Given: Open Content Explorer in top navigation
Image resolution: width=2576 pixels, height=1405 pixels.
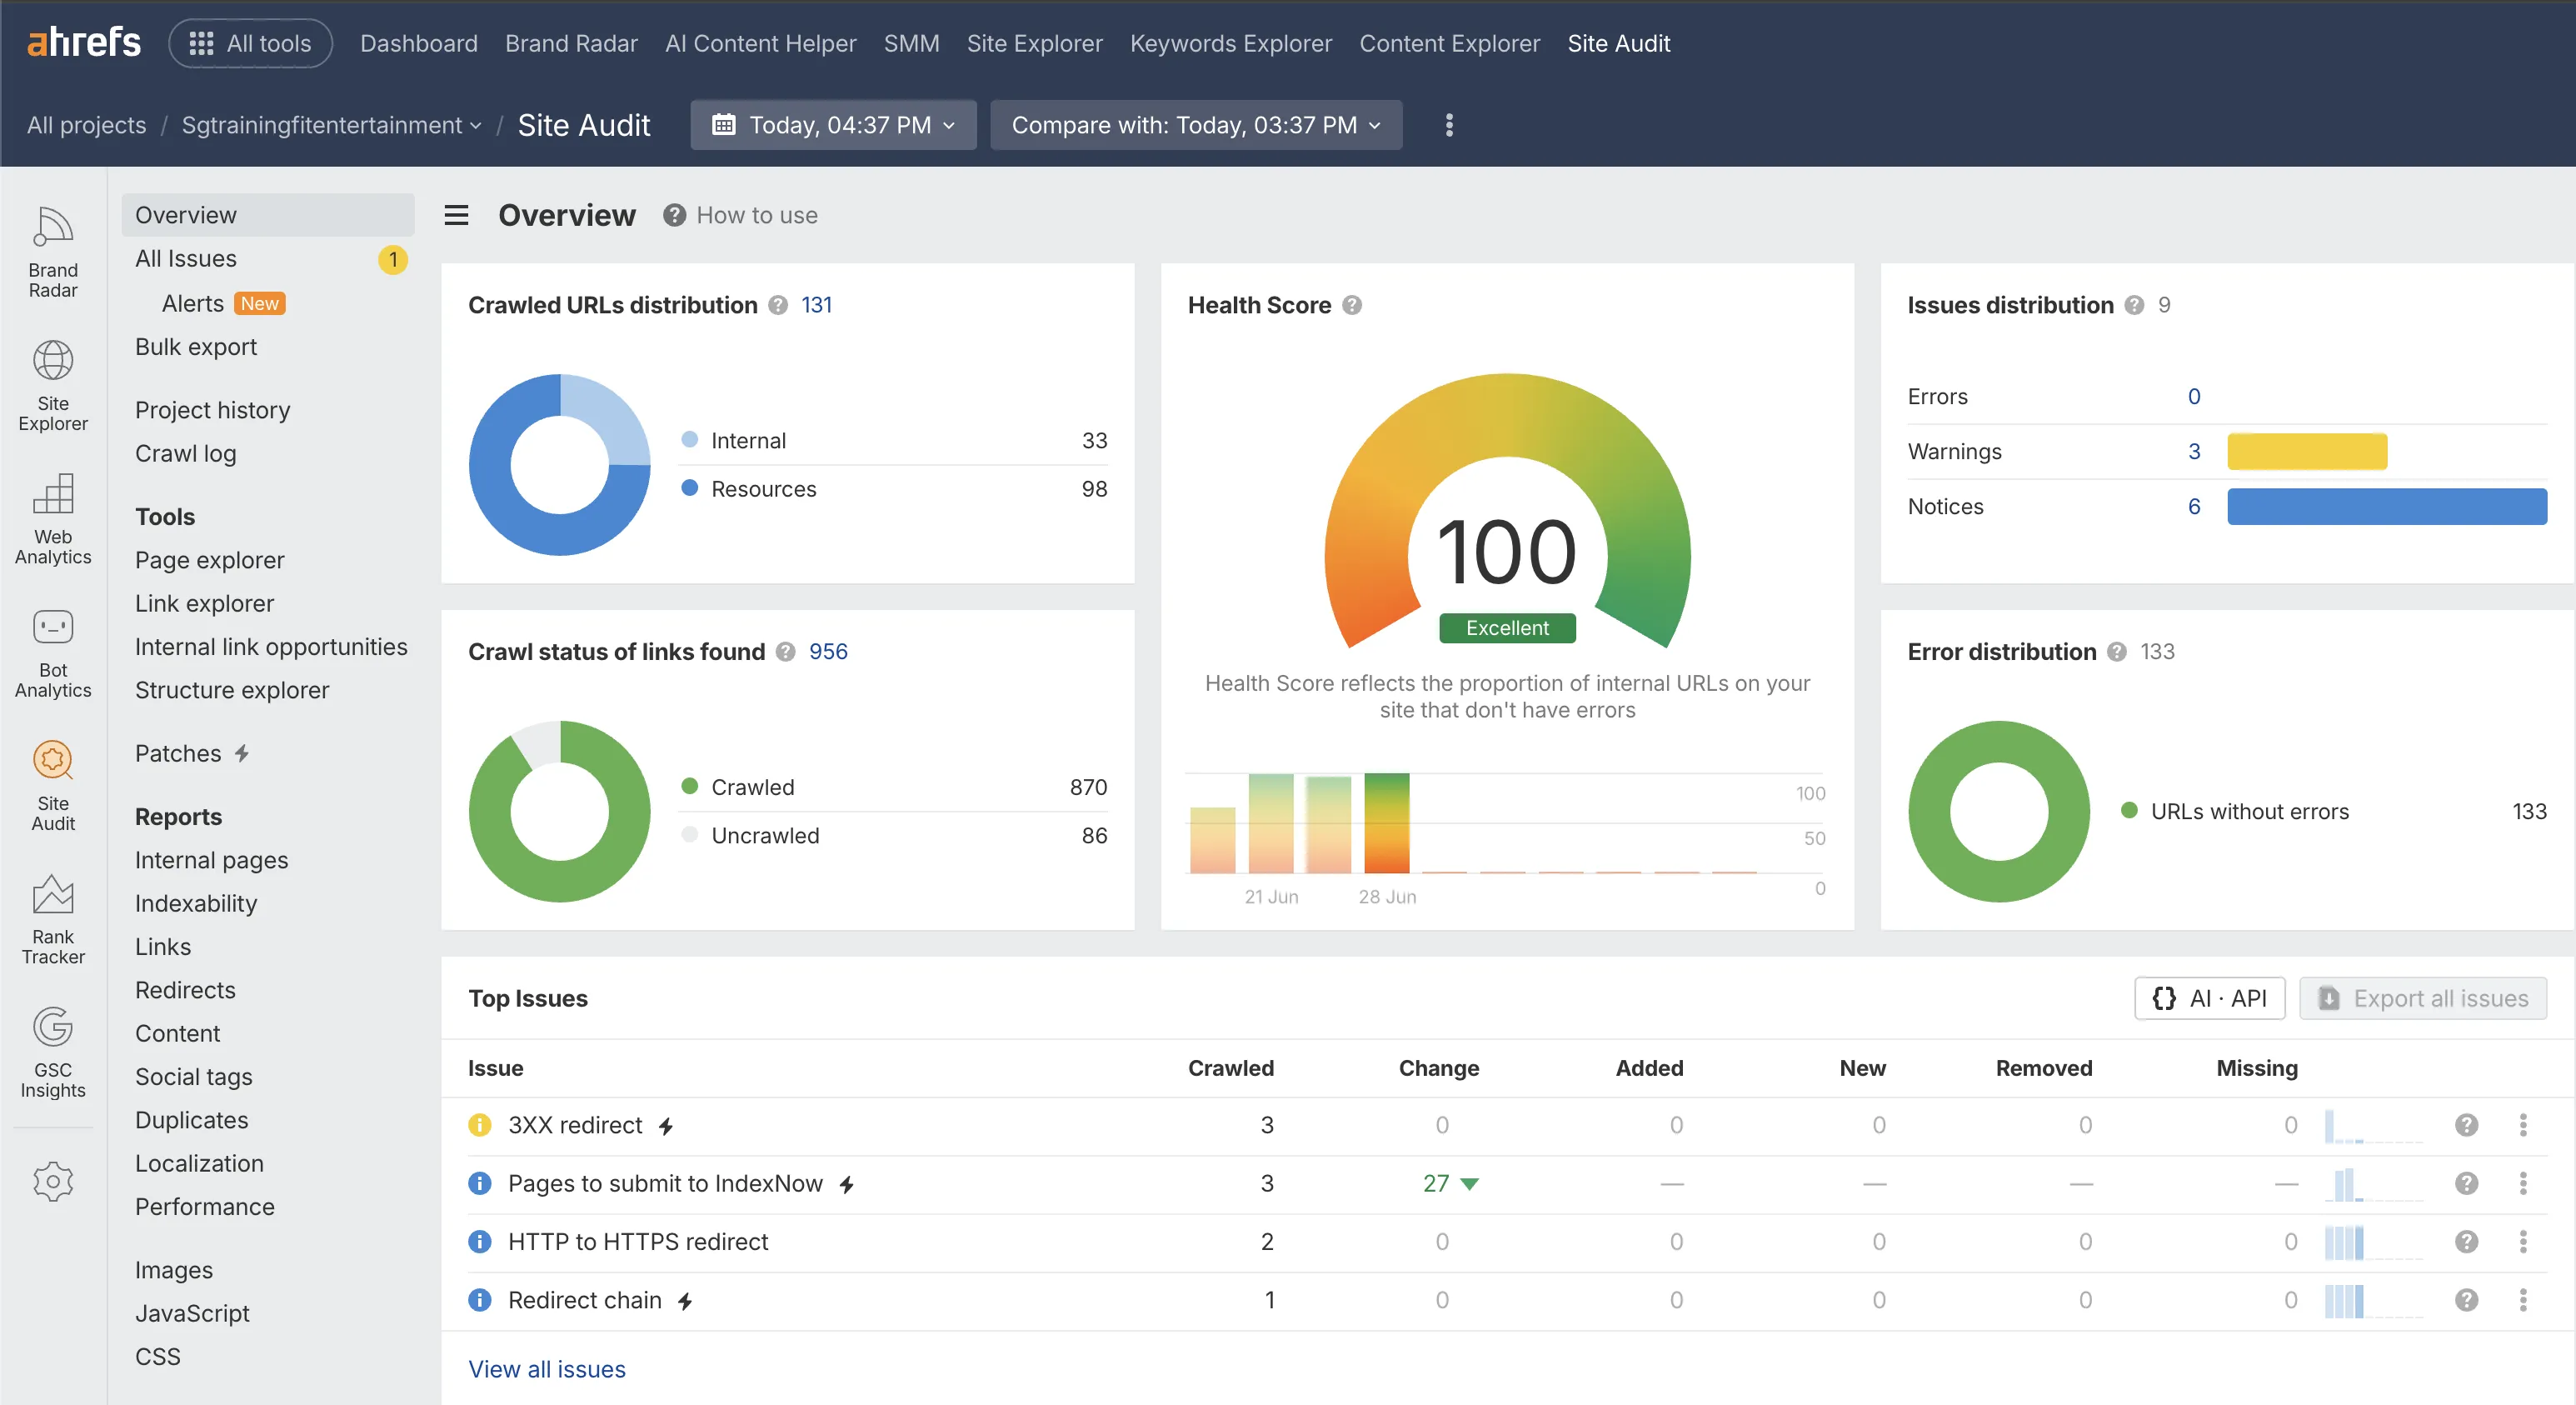Looking at the screenshot, I should [x=1449, y=43].
